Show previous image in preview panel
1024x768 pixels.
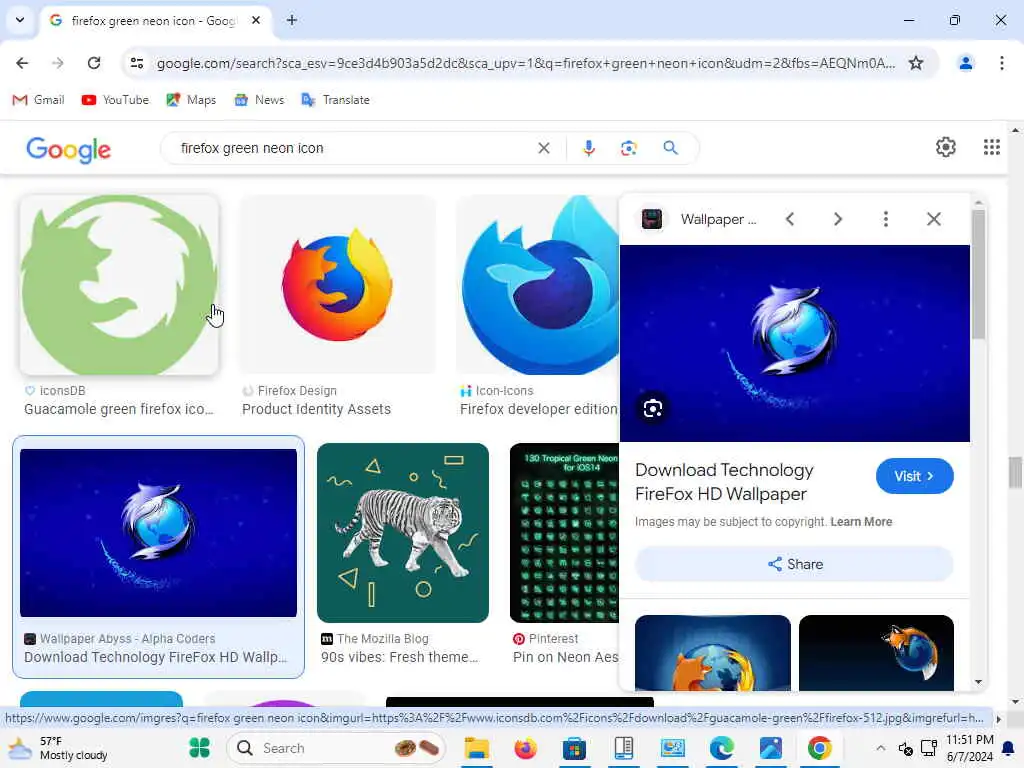click(790, 219)
